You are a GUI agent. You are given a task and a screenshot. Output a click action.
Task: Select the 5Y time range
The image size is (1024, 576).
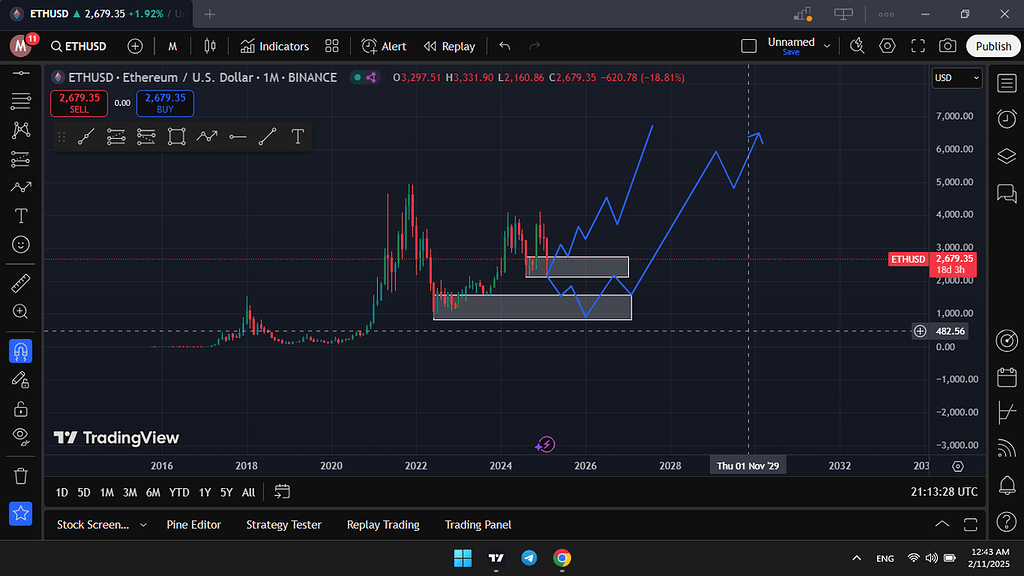coord(227,492)
